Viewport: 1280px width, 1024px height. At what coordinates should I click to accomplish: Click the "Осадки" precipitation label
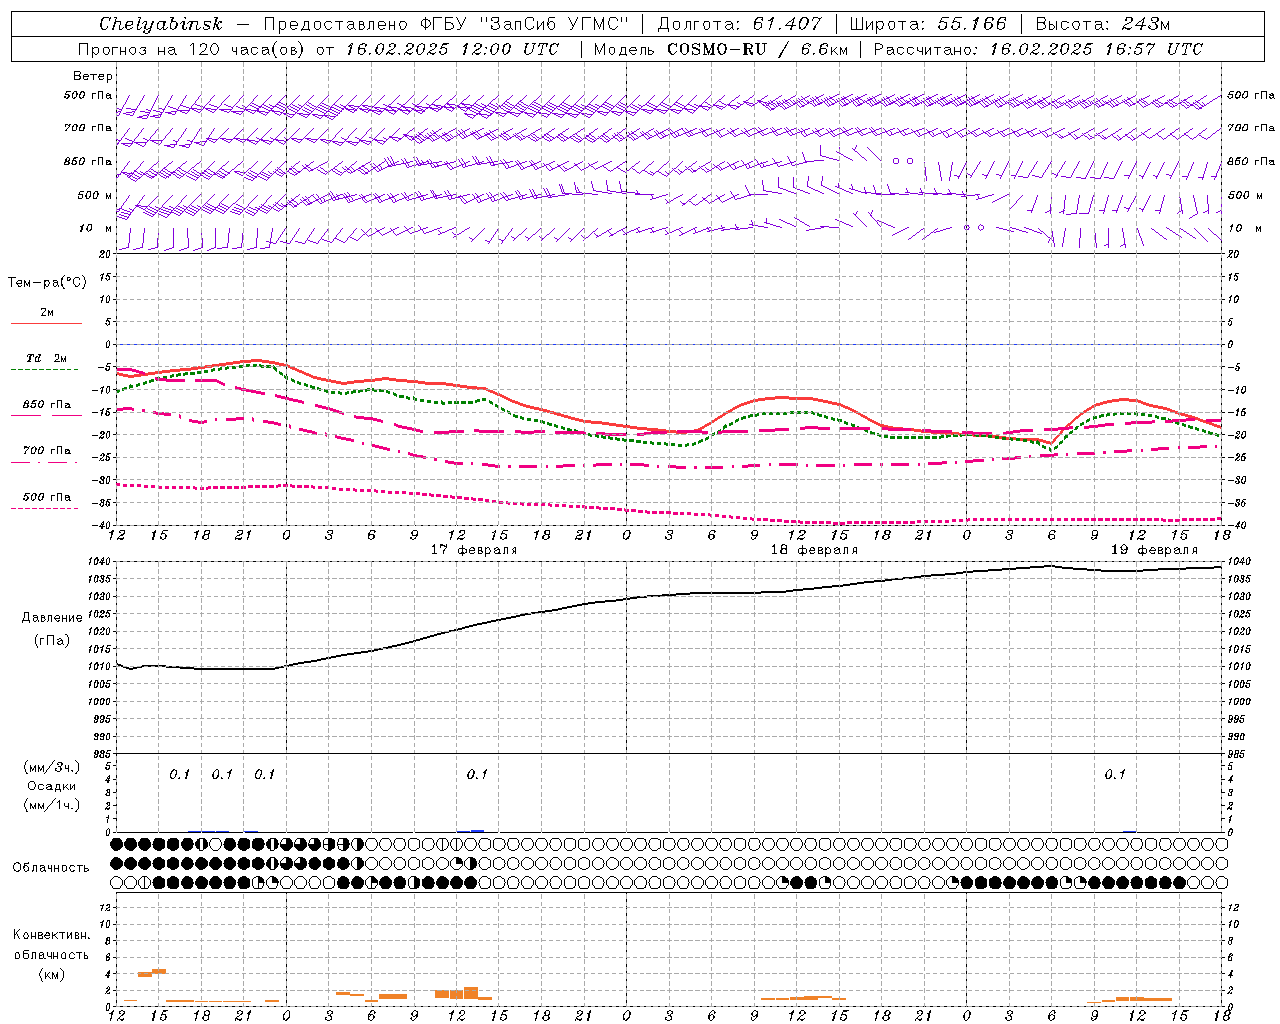52,786
